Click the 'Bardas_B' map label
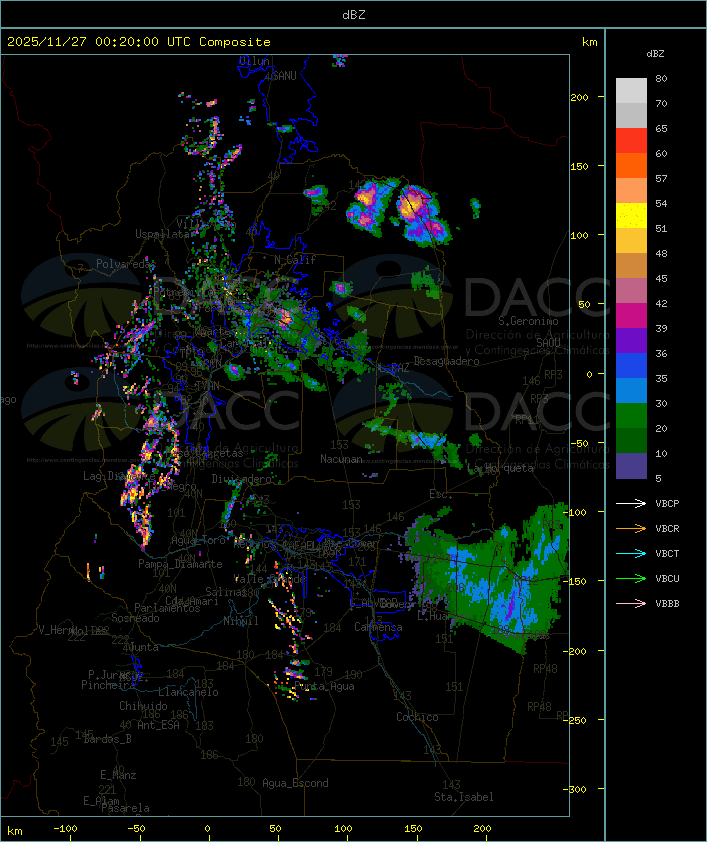The image size is (707, 842). click(107, 739)
